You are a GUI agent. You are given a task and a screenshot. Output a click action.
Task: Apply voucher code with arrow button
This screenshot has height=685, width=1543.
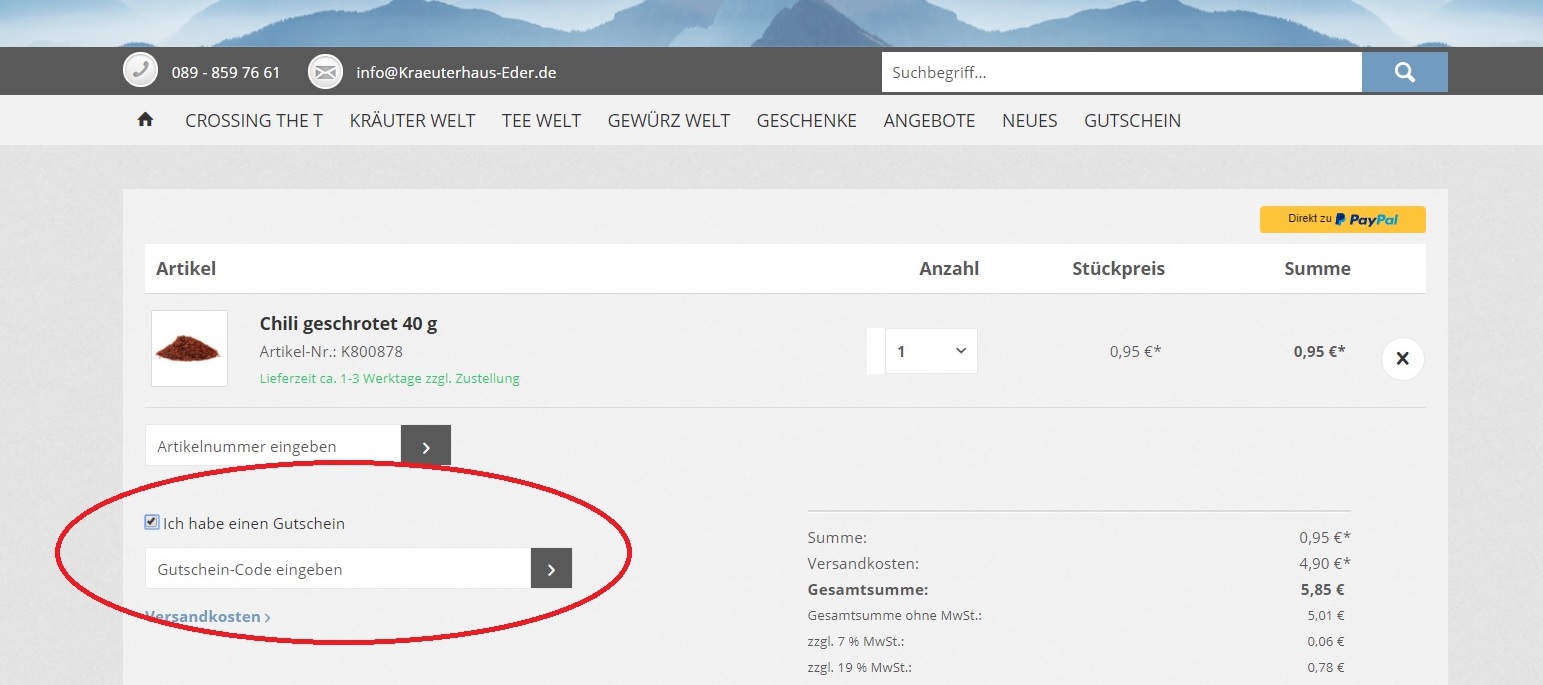[x=551, y=569]
